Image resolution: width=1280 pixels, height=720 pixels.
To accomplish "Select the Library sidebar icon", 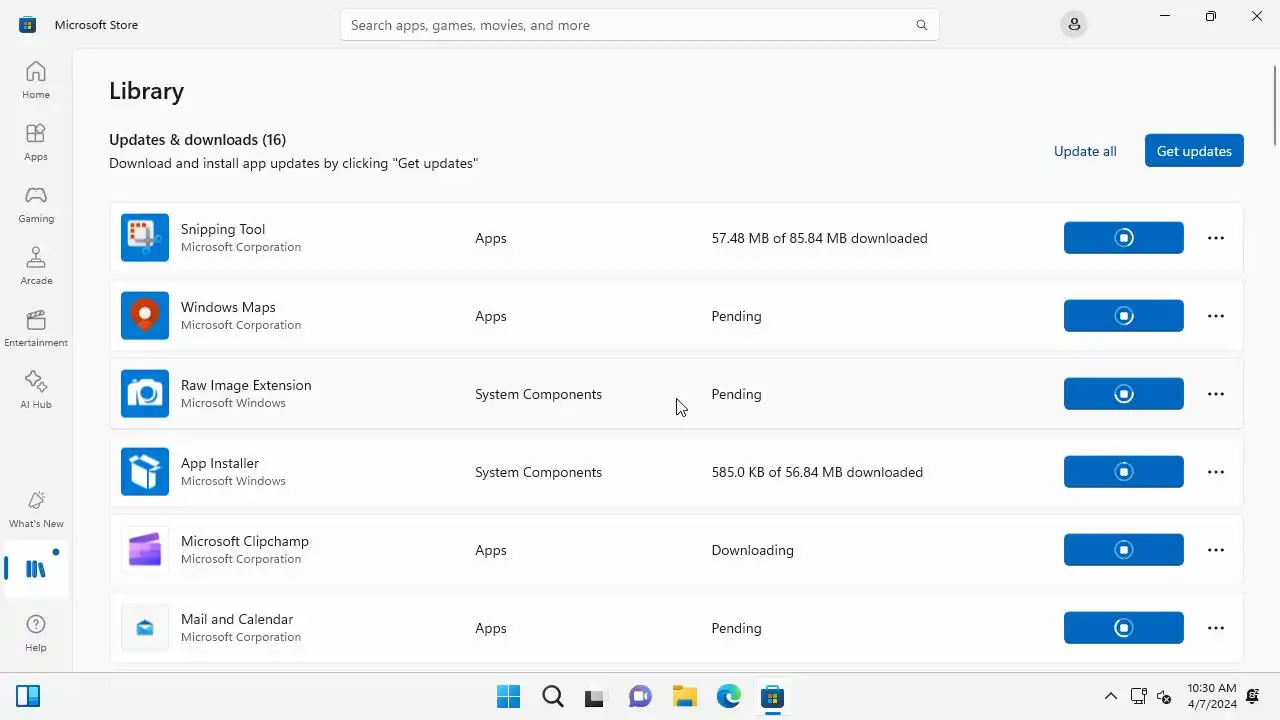I will tap(36, 569).
